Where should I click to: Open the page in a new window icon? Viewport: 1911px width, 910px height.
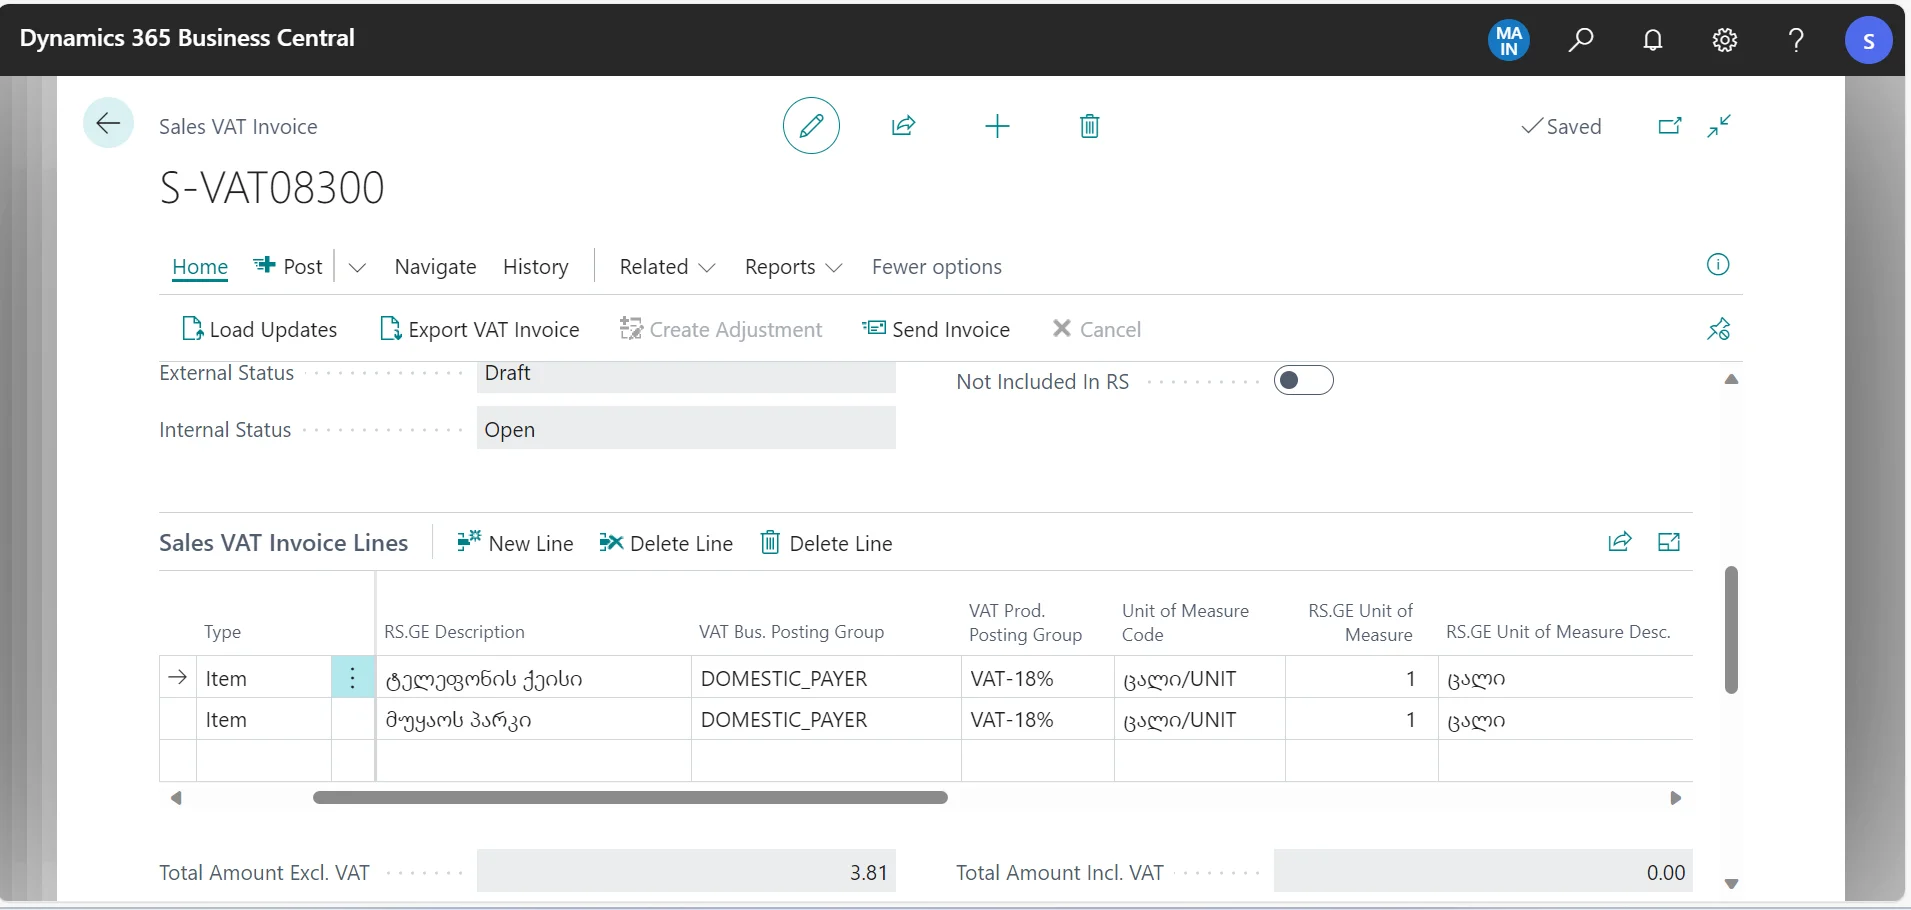pos(1669,126)
